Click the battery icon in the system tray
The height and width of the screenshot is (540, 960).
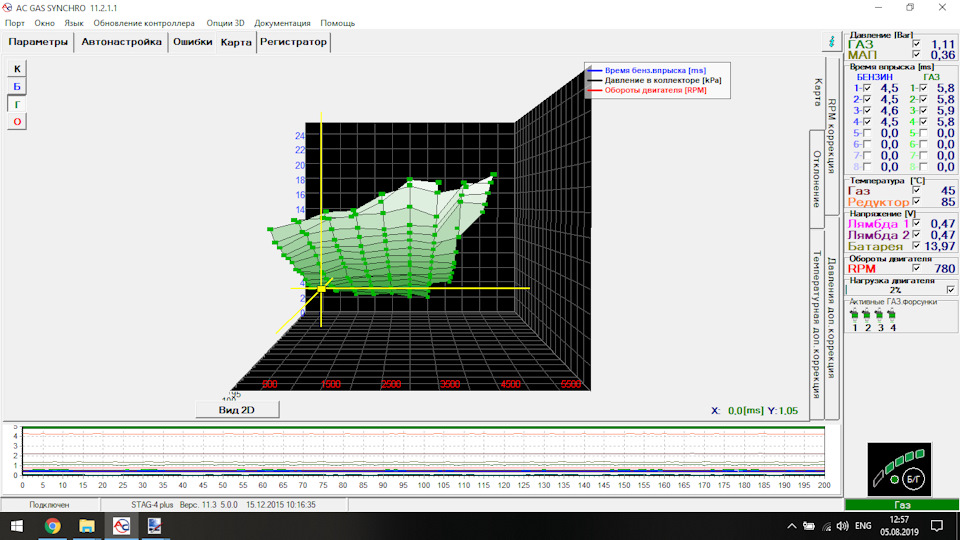pyautogui.click(x=809, y=526)
